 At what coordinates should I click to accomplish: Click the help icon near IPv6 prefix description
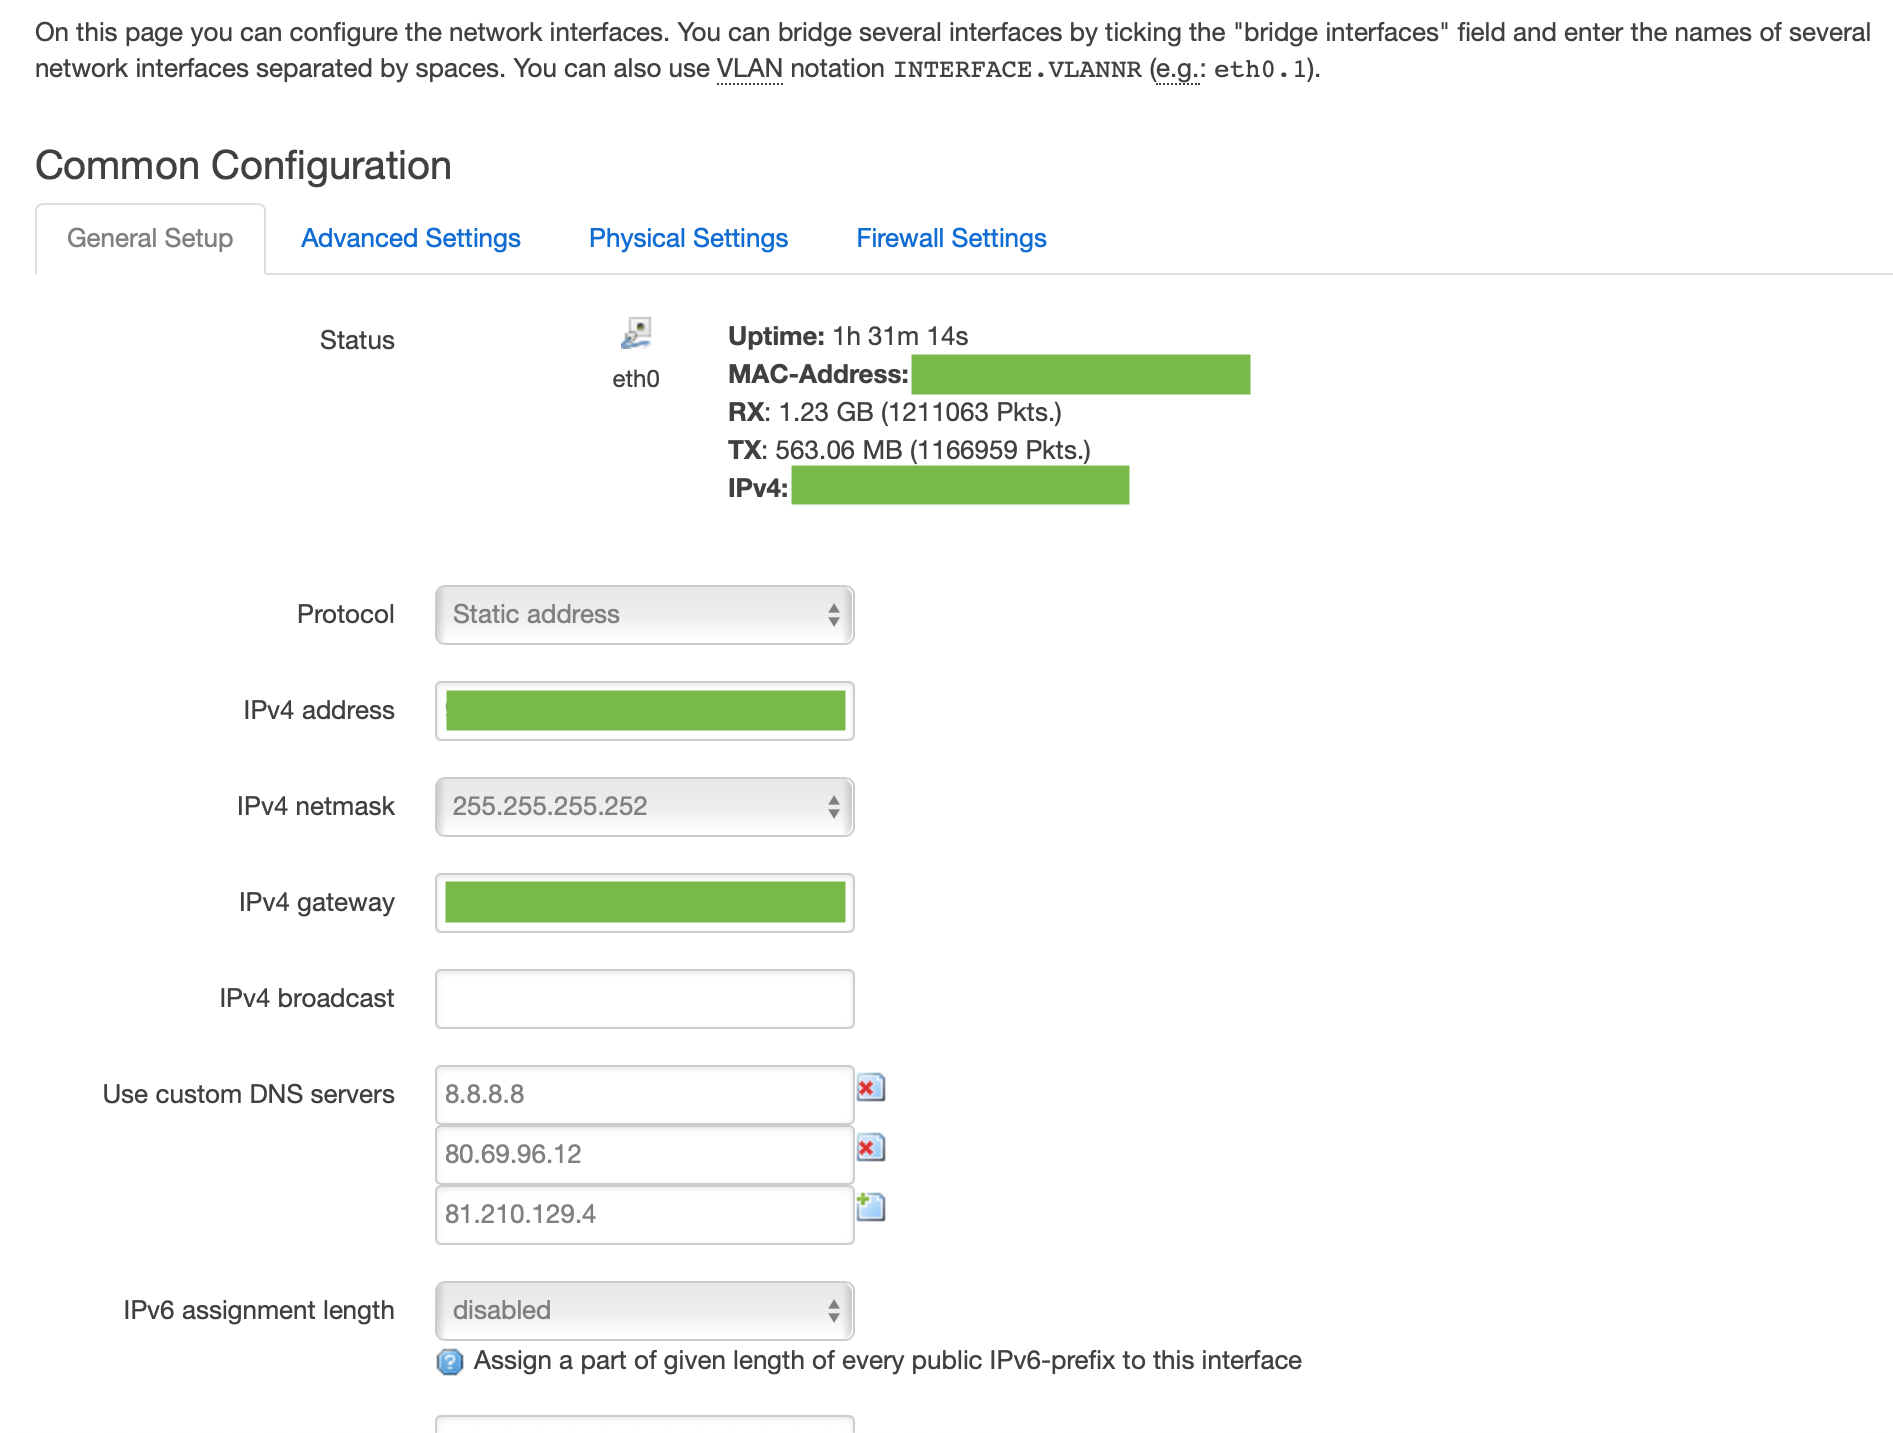pyautogui.click(x=450, y=1361)
